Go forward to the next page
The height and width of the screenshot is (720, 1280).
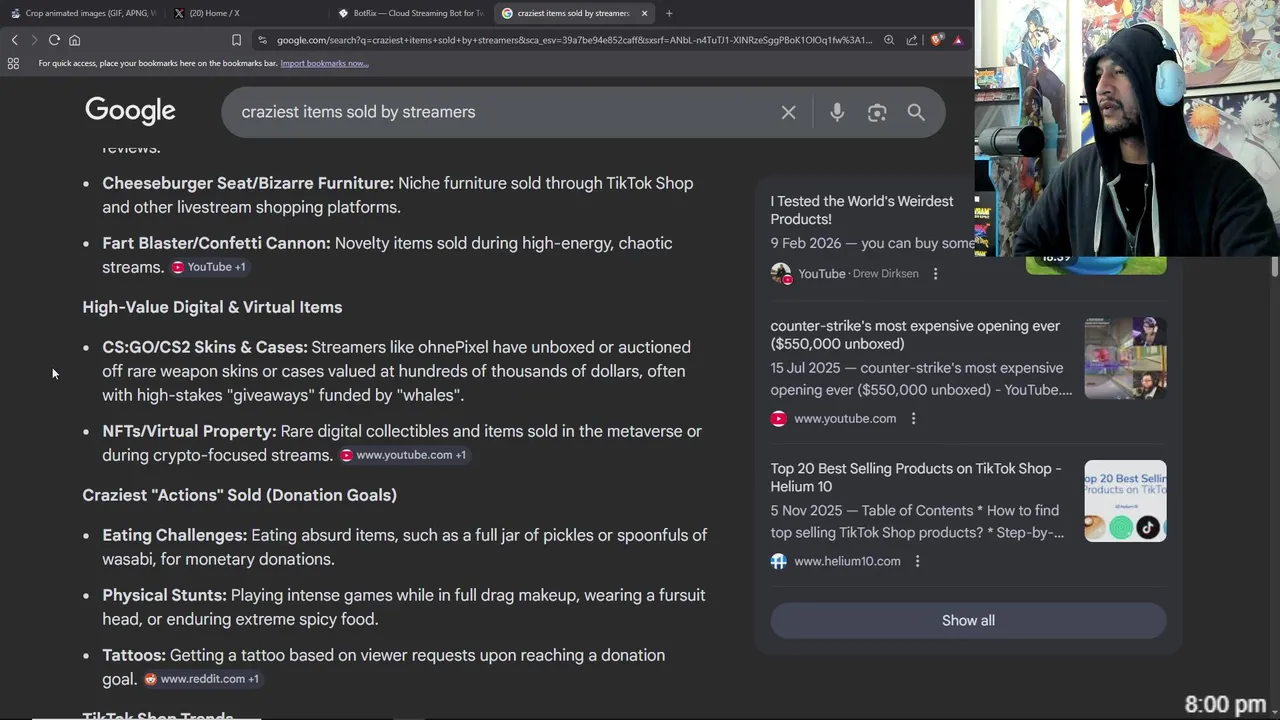point(34,40)
